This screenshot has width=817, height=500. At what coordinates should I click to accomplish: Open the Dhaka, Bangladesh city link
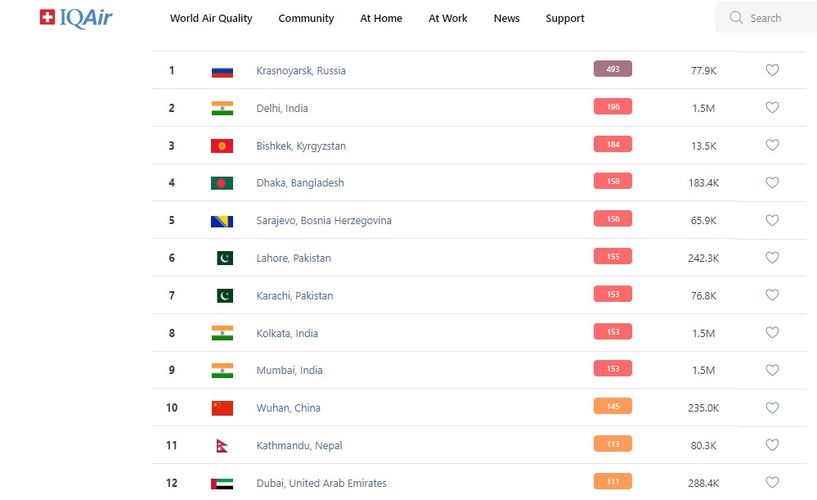tap(300, 183)
